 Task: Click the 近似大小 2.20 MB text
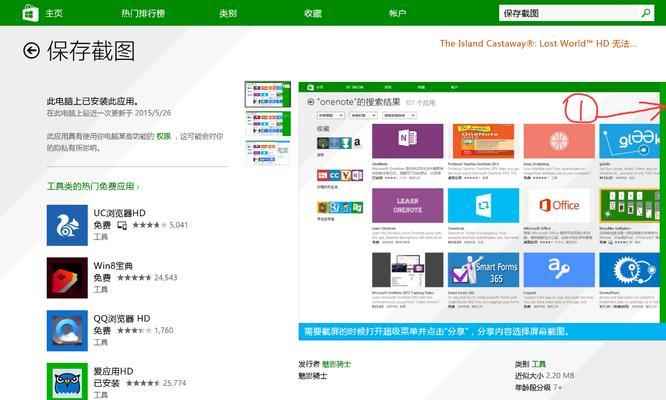click(x=545, y=375)
